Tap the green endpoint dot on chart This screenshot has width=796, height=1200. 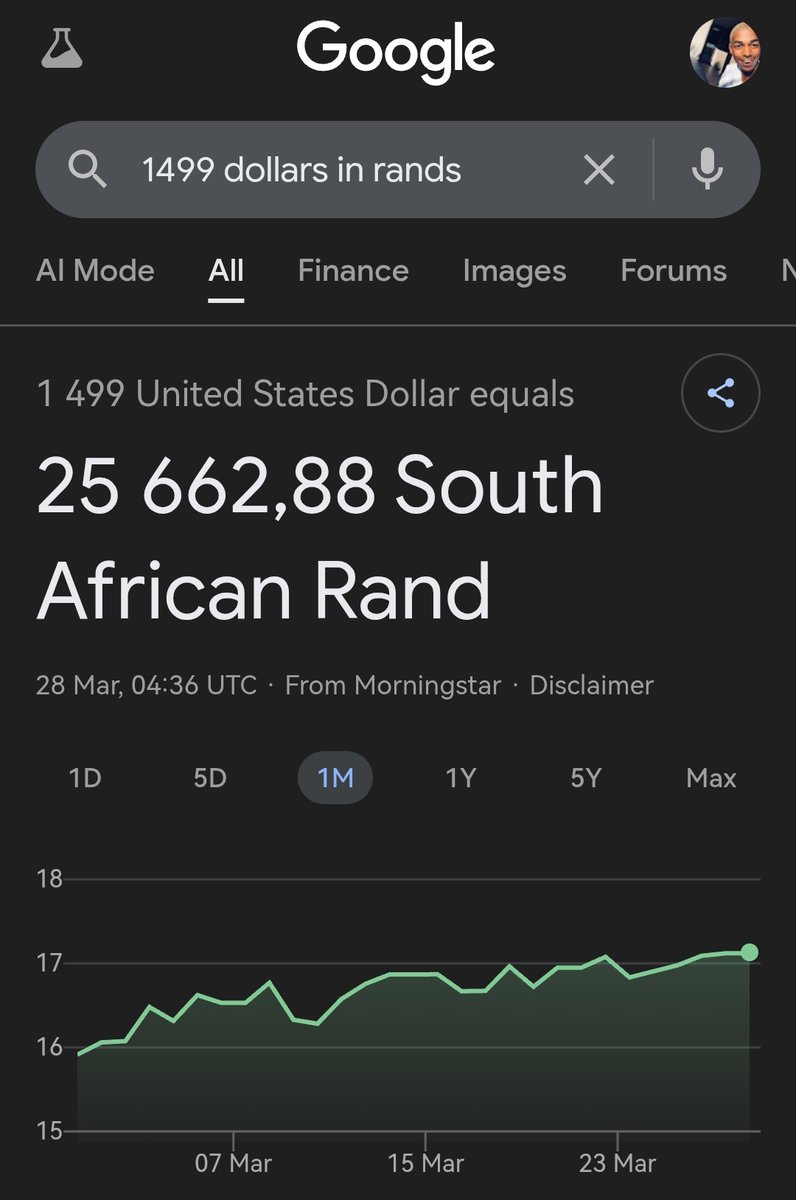click(x=749, y=952)
